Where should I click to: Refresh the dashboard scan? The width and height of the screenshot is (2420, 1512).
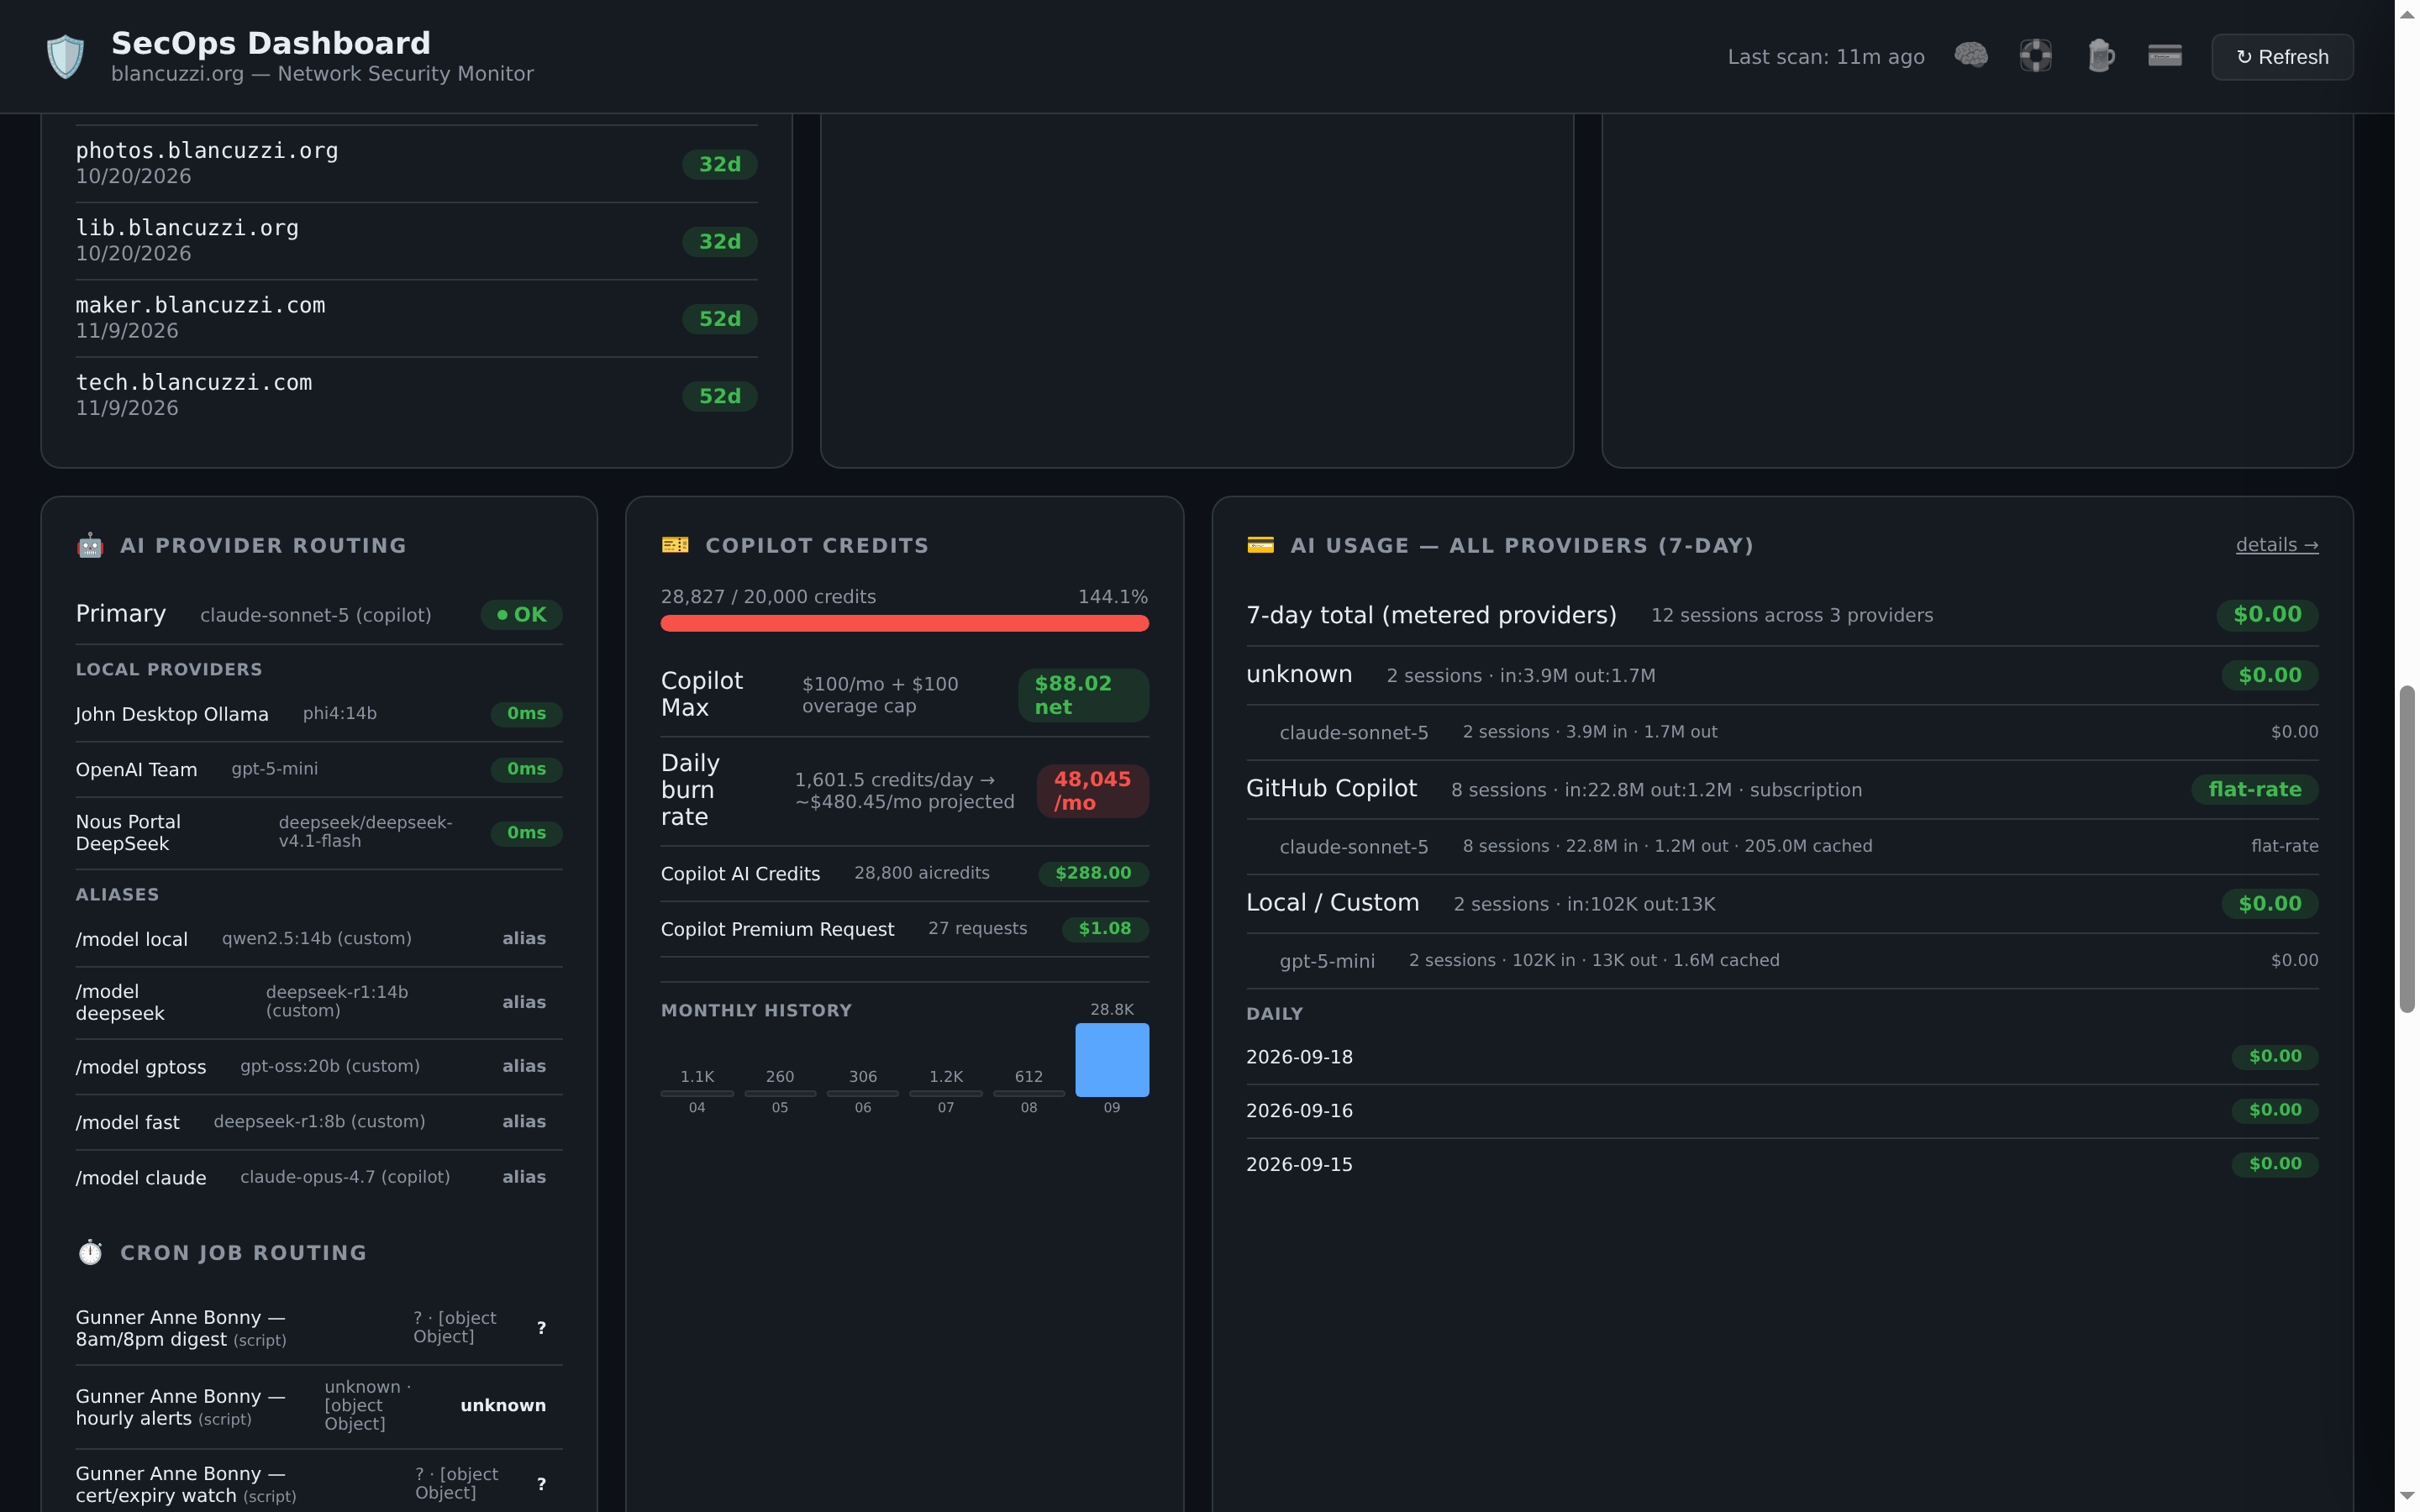coord(2281,57)
